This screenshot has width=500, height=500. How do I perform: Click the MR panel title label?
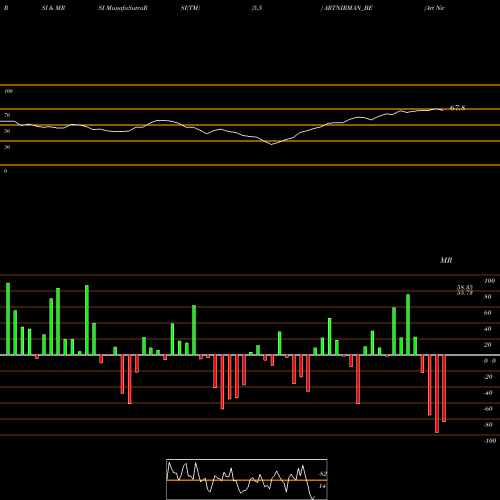point(446,260)
